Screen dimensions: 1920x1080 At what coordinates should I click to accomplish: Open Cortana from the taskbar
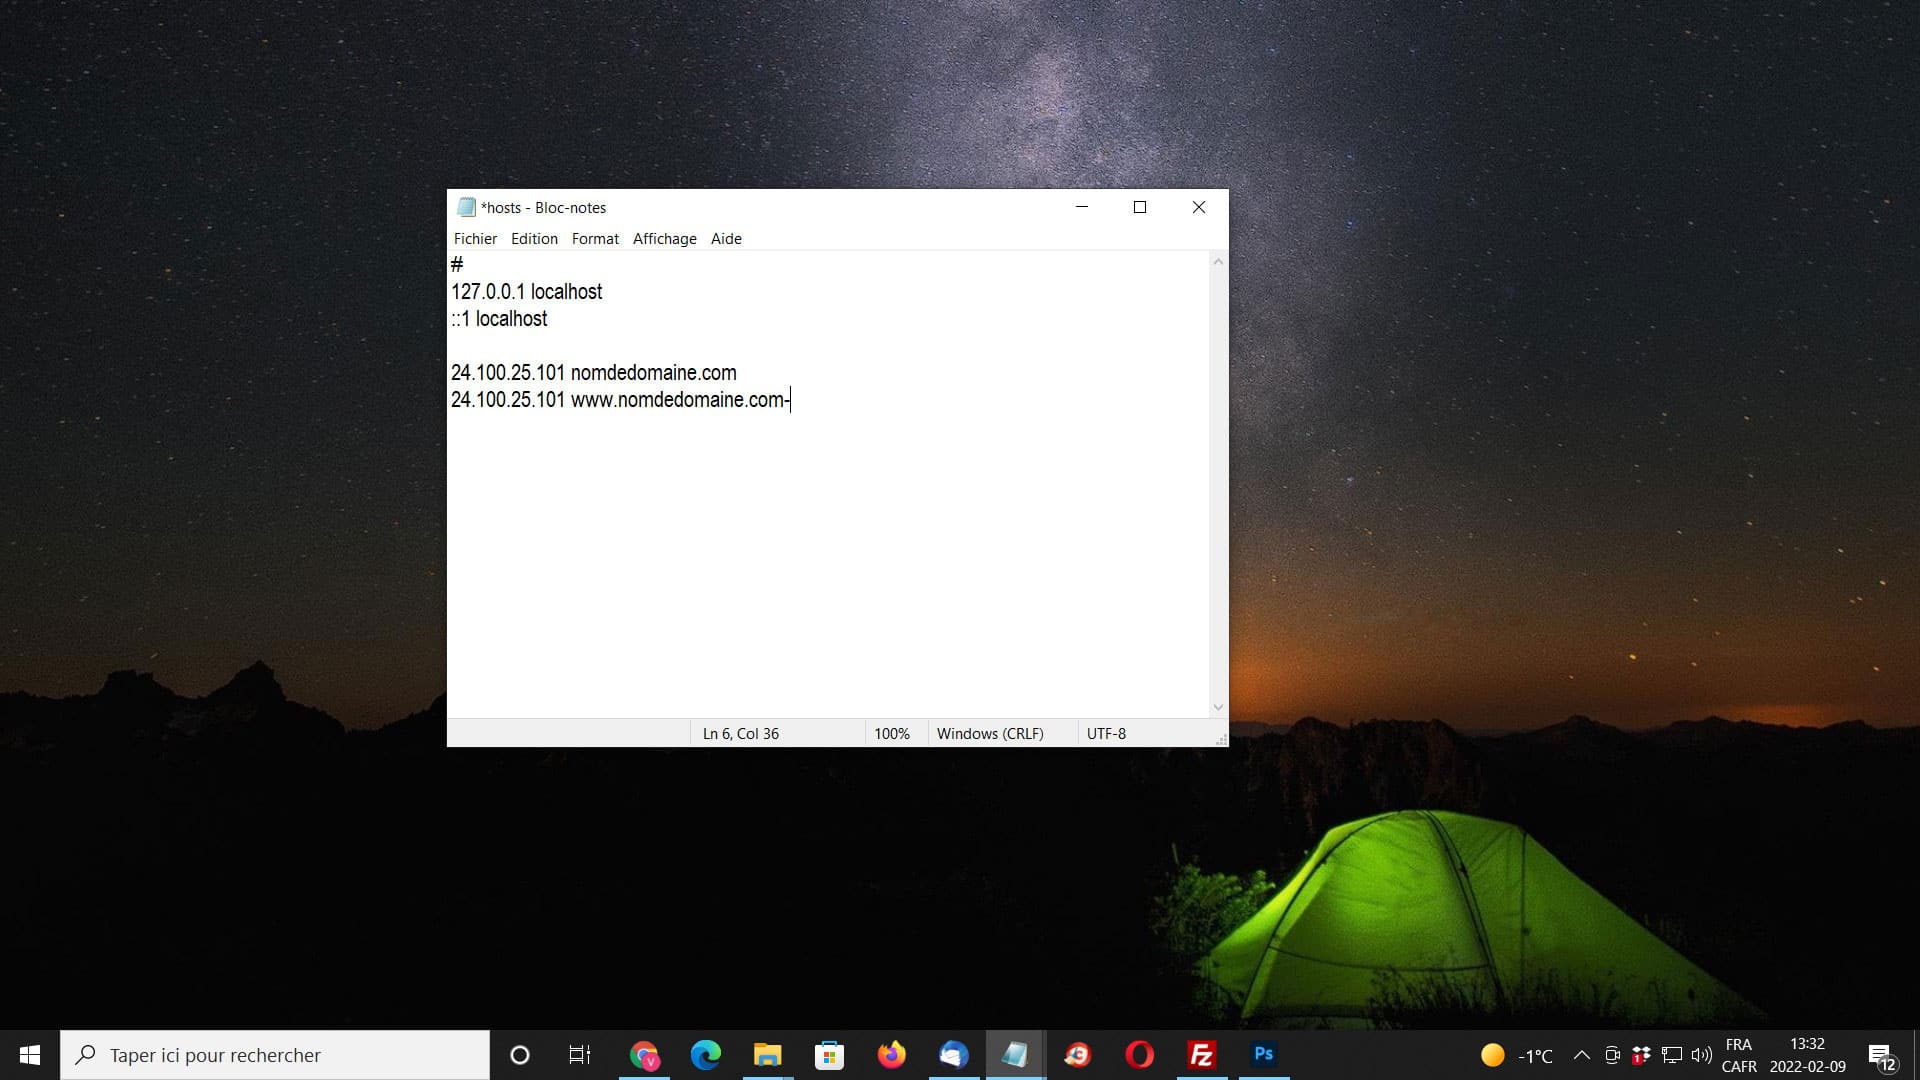click(519, 1055)
